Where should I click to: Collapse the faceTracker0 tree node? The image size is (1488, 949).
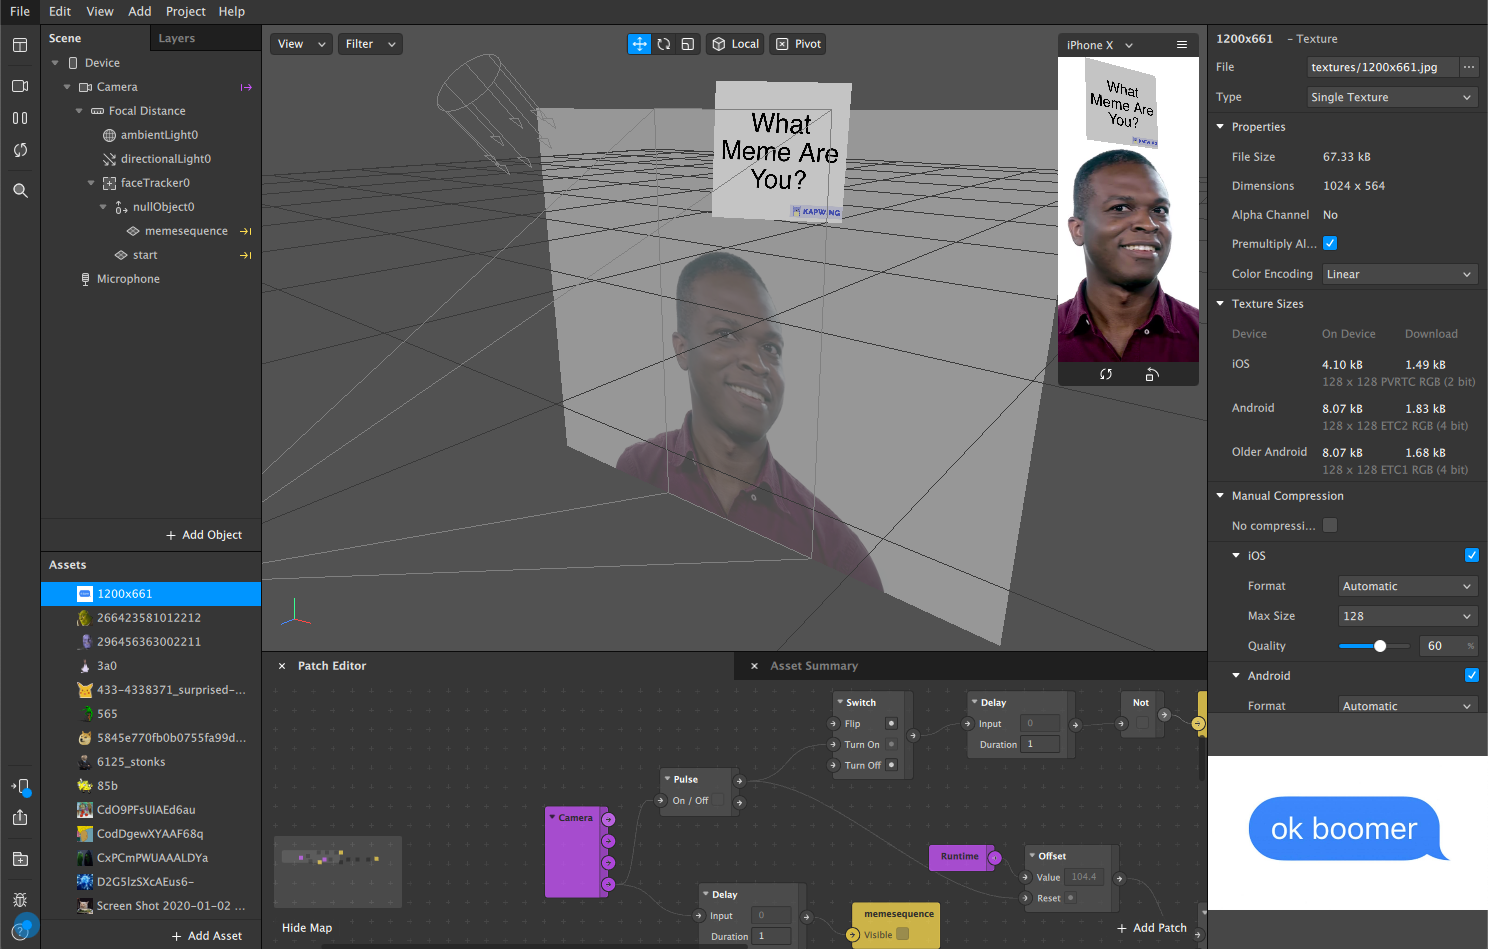pyautogui.click(x=91, y=183)
